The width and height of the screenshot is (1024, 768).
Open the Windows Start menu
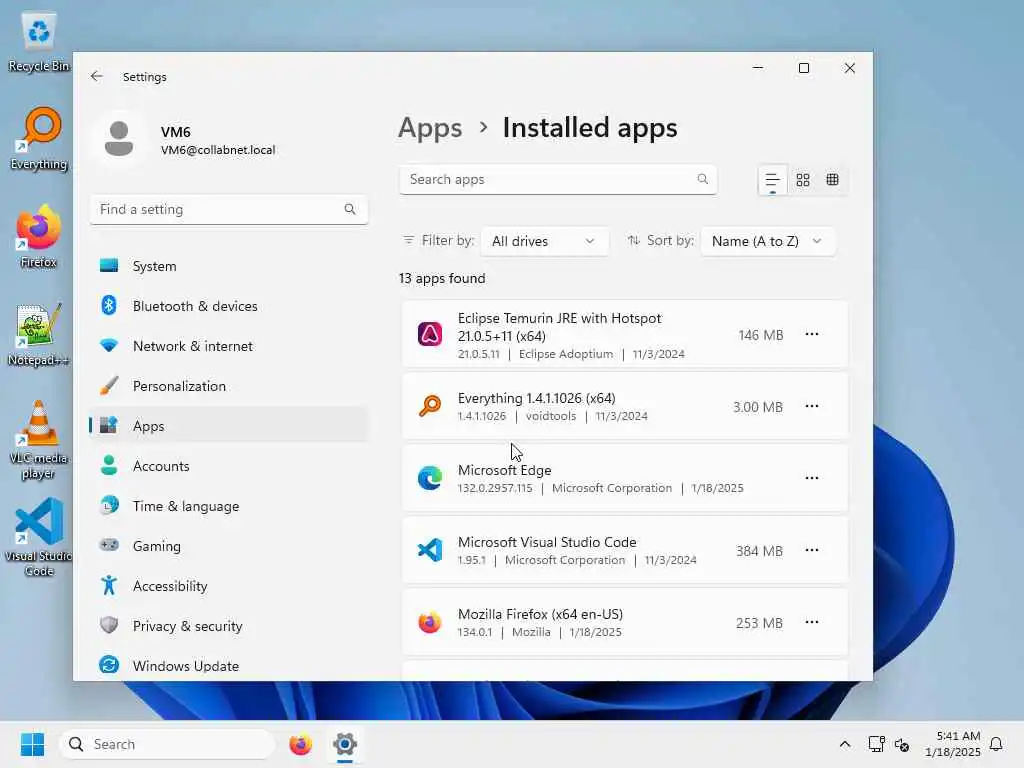(x=33, y=744)
